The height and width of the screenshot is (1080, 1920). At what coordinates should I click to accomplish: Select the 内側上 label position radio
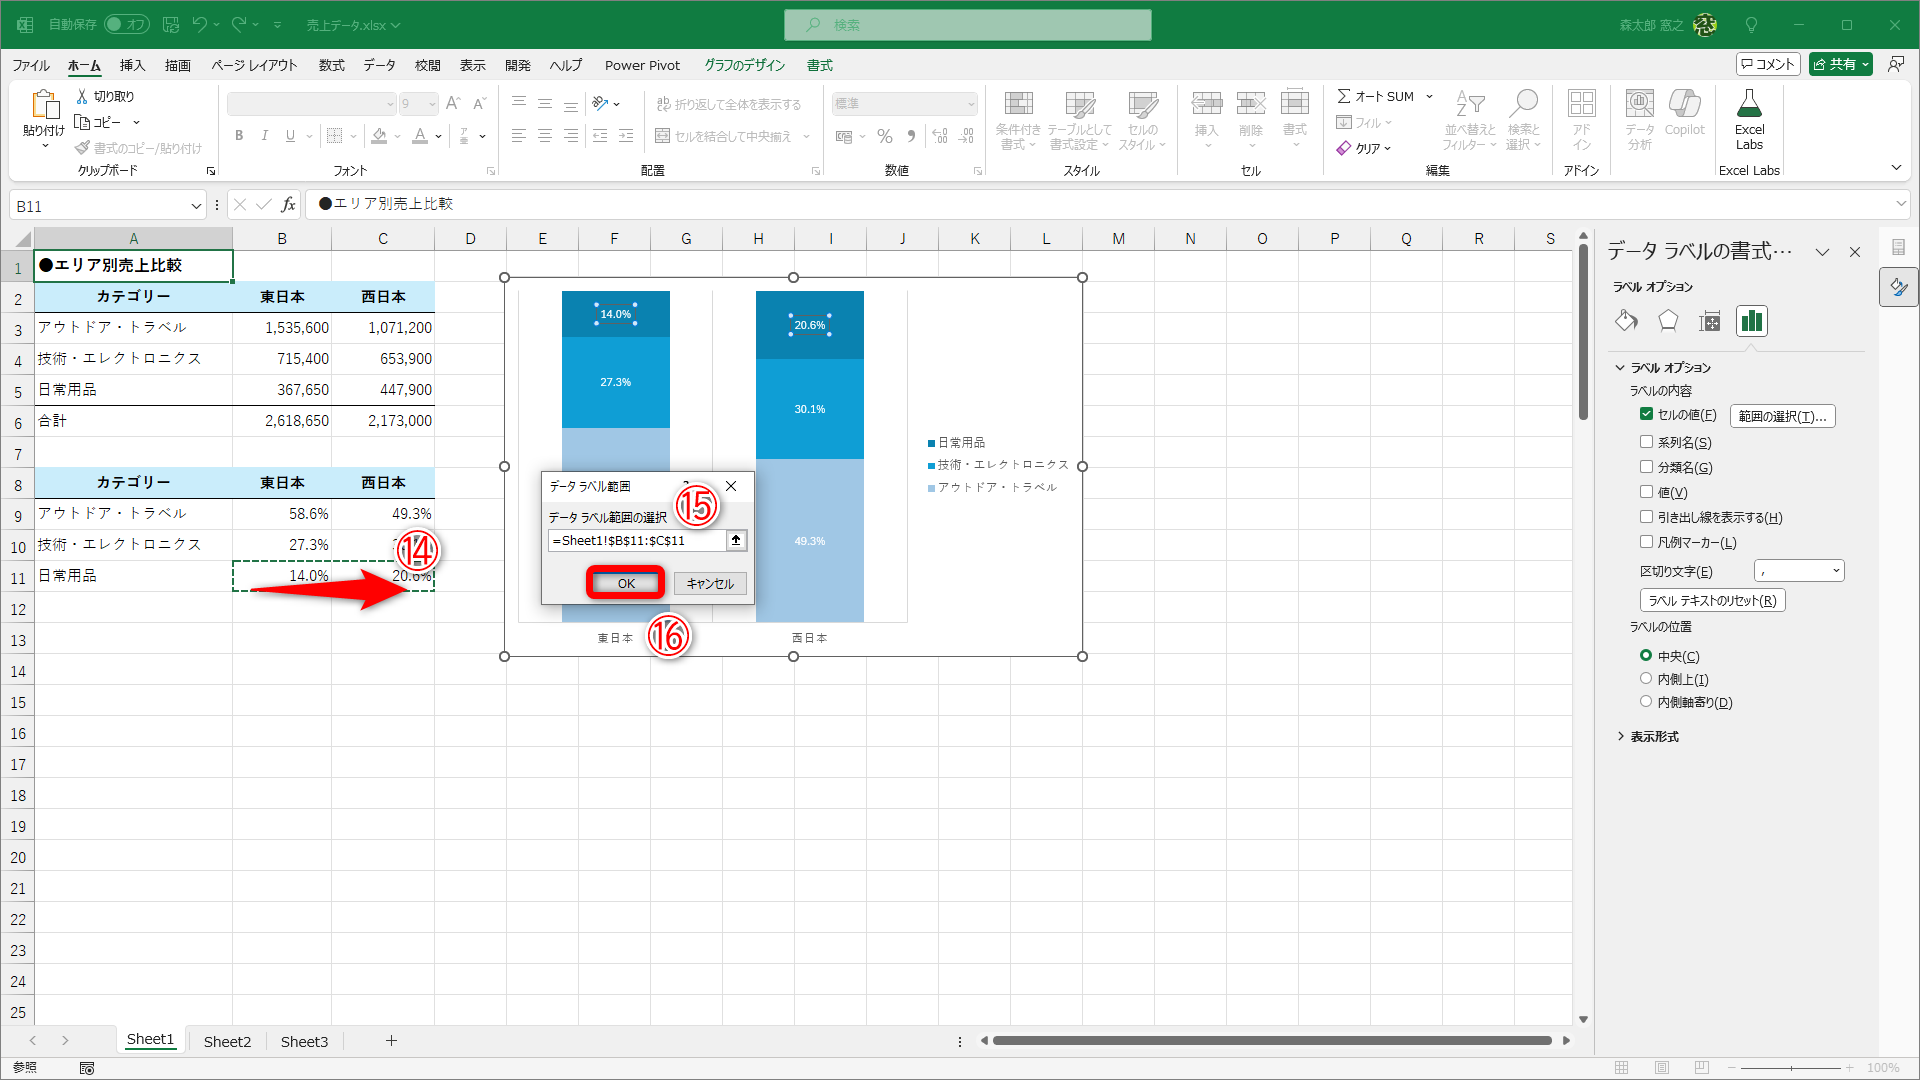click(x=1646, y=679)
